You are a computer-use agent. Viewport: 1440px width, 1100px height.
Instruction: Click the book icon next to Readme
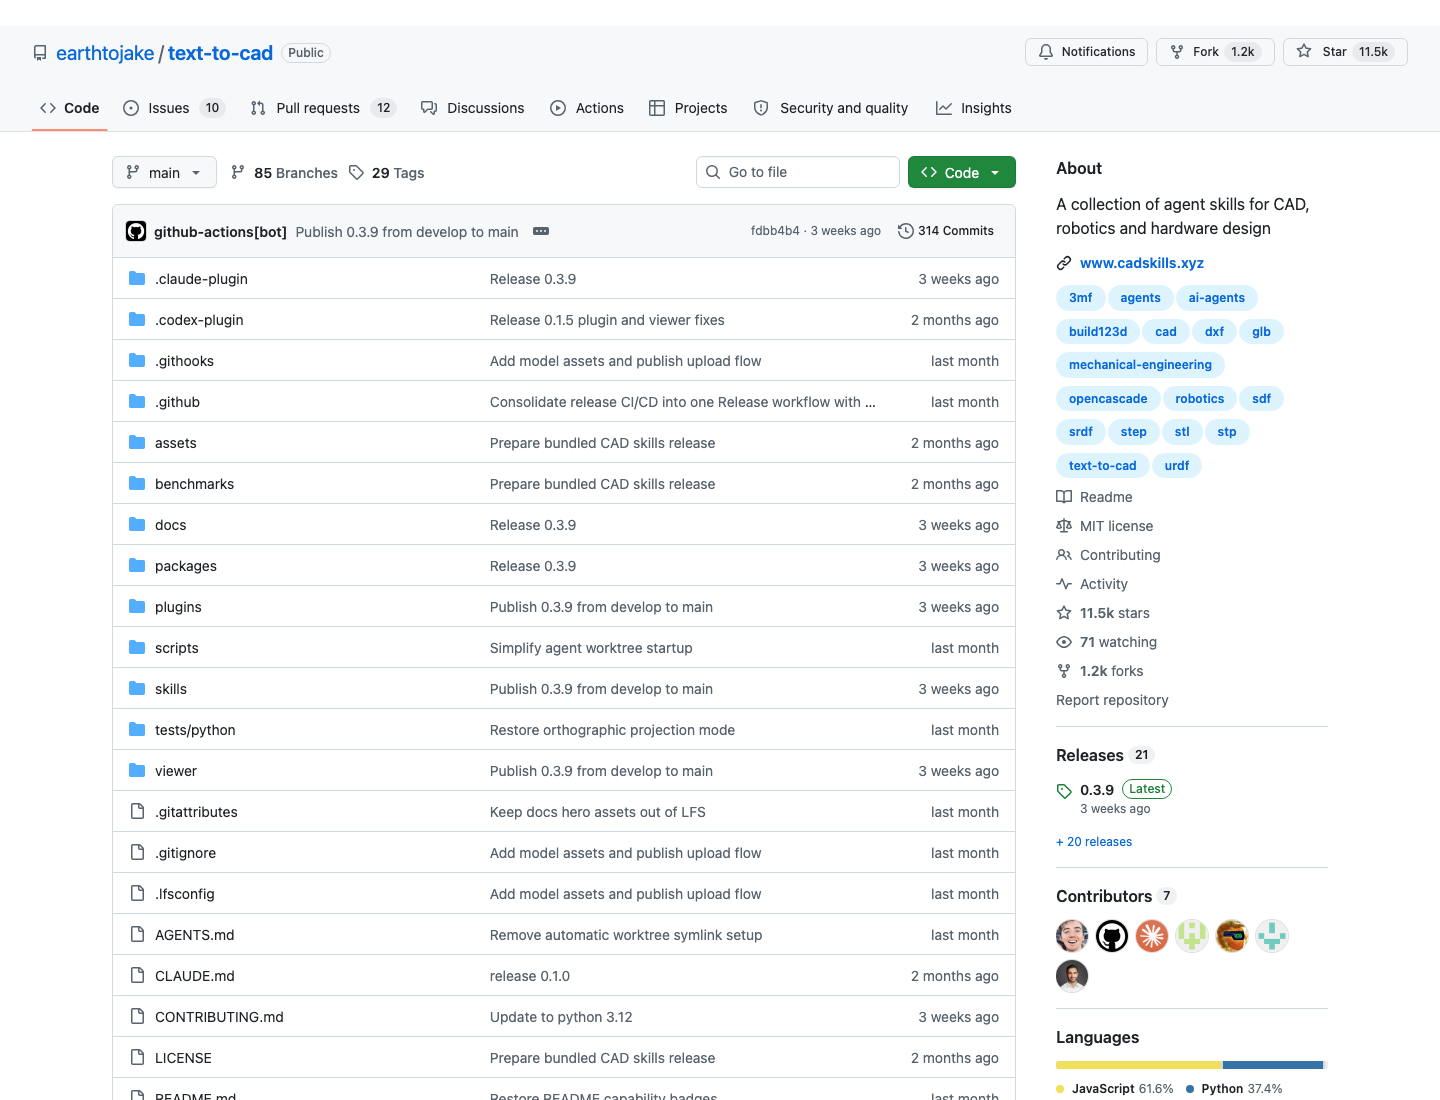click(x=1064, y=497)
